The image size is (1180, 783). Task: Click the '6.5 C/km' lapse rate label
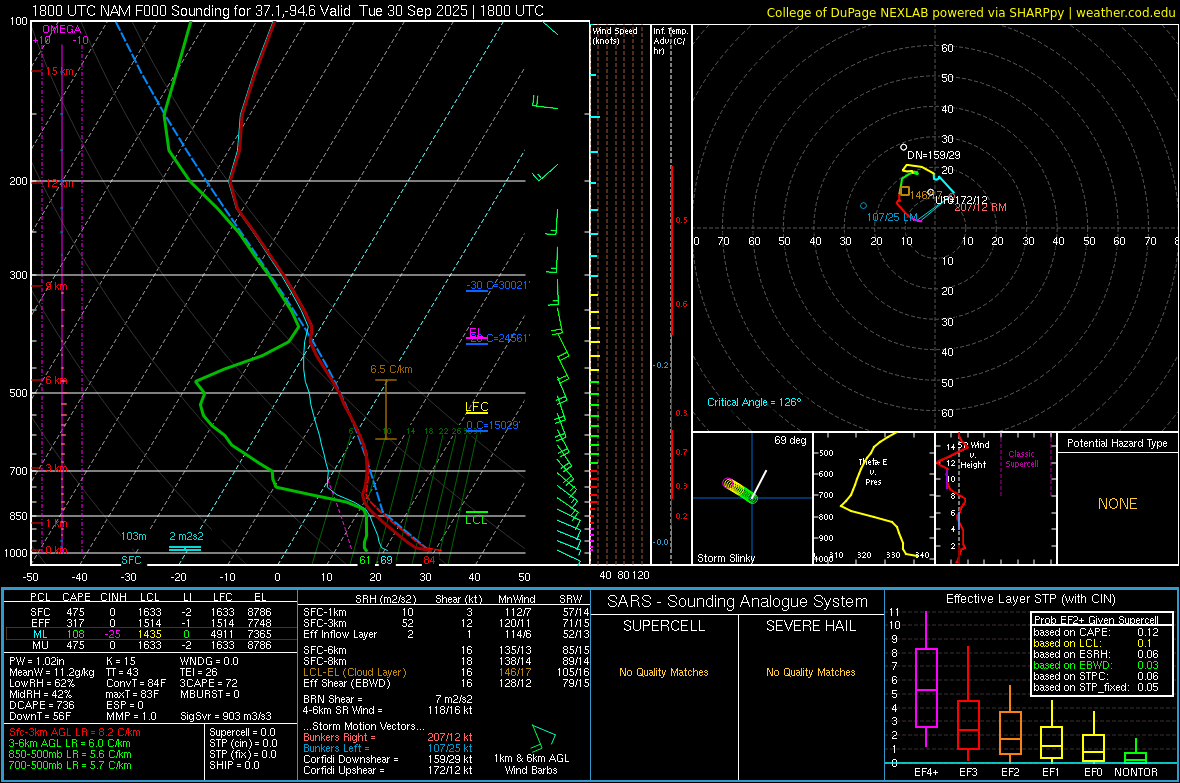[x=391, y=369]
